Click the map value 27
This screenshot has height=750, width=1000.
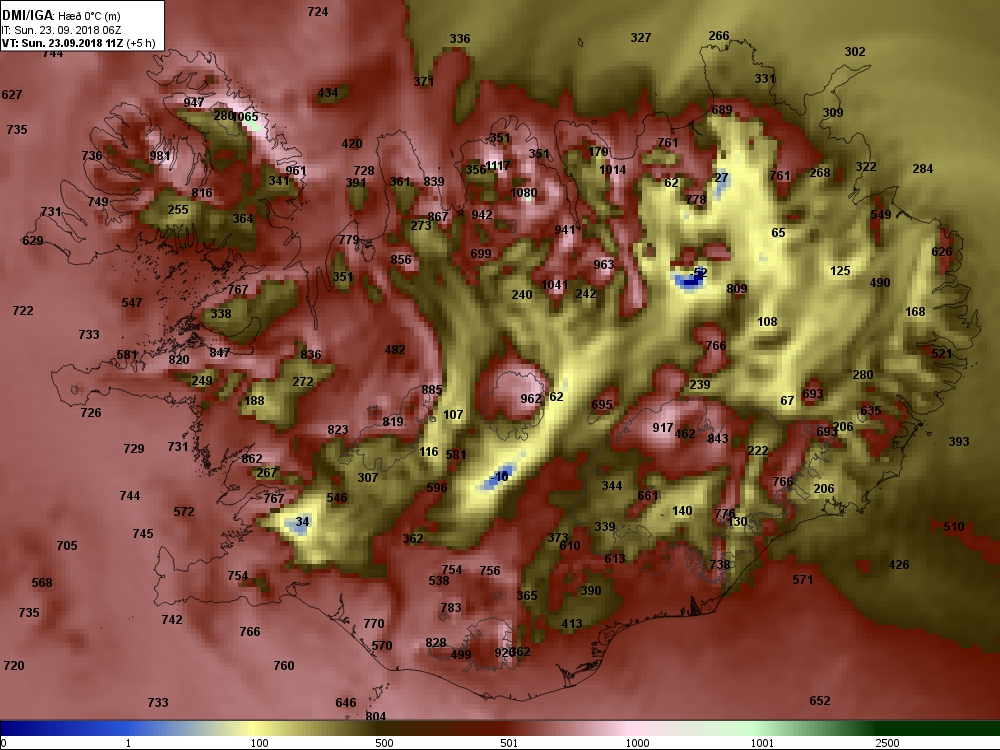coord(721,178)
